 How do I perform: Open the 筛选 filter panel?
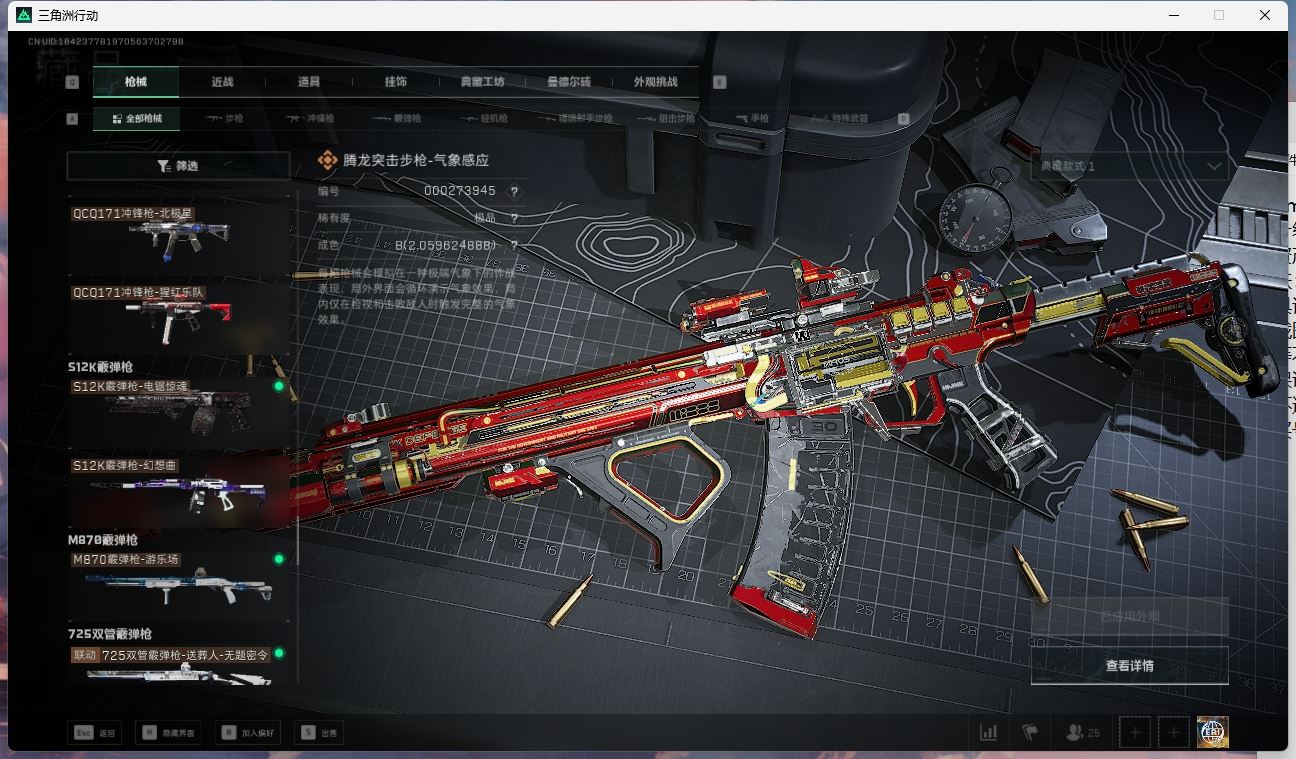click(178, 166)
